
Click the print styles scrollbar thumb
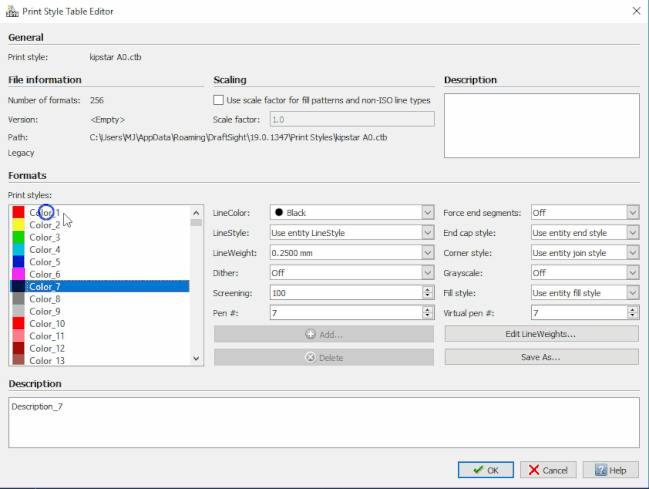[196, 223]
